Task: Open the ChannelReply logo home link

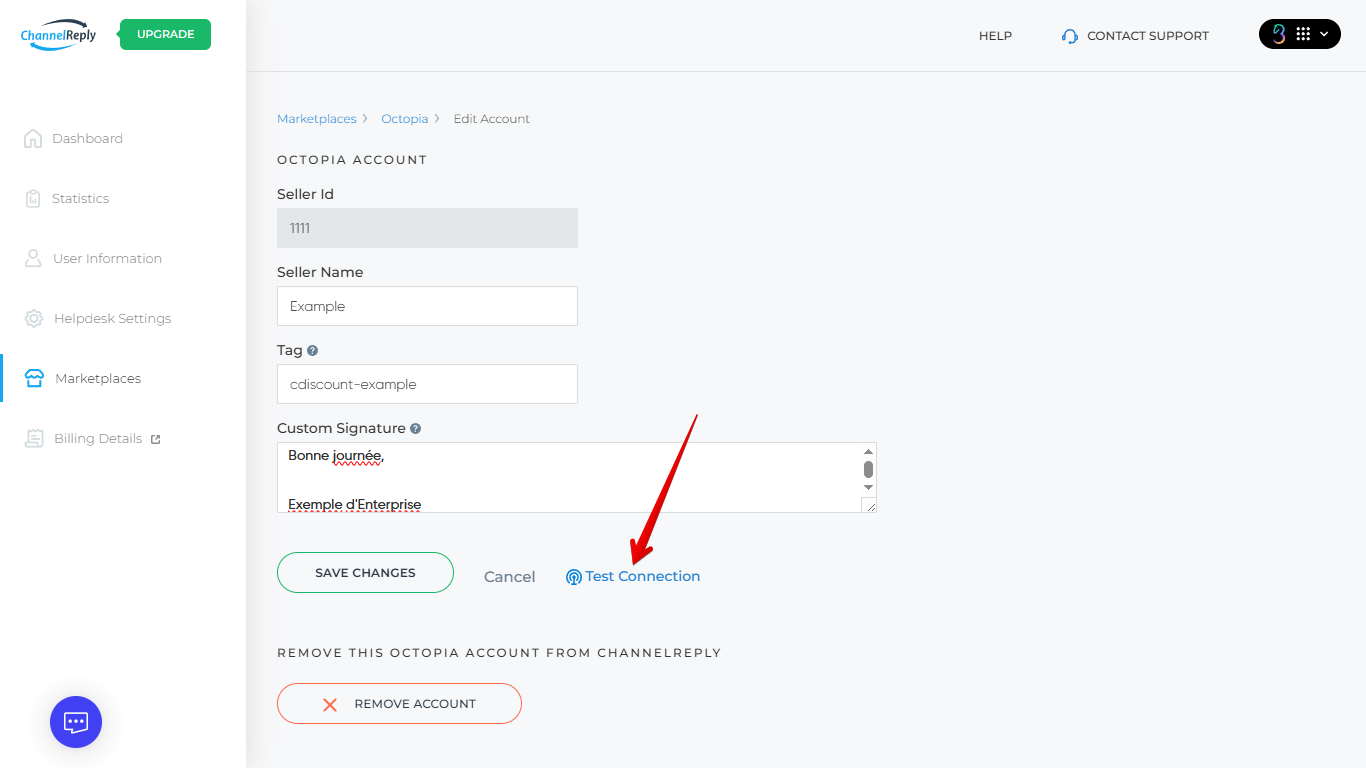Action: point(58,34)
